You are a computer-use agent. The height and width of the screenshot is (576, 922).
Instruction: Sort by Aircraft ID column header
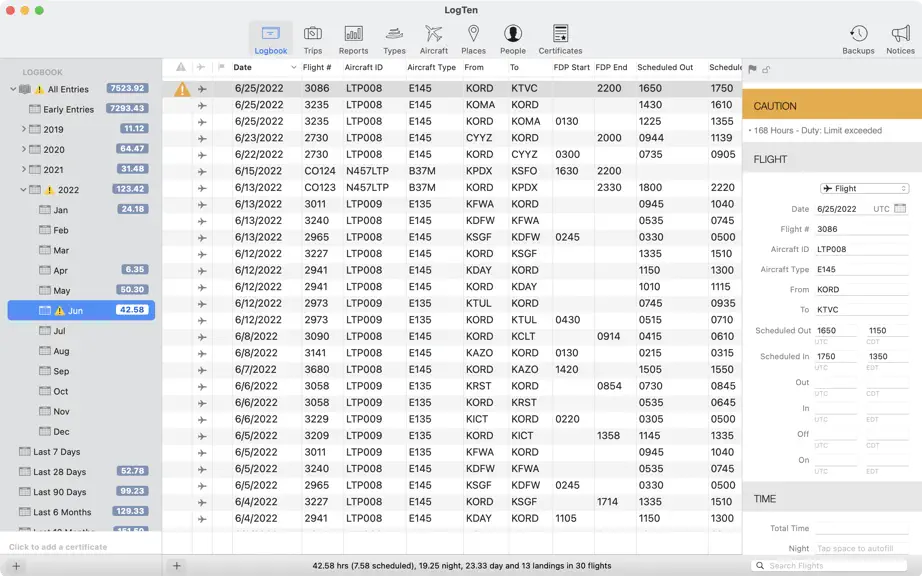tap(363, 67)
